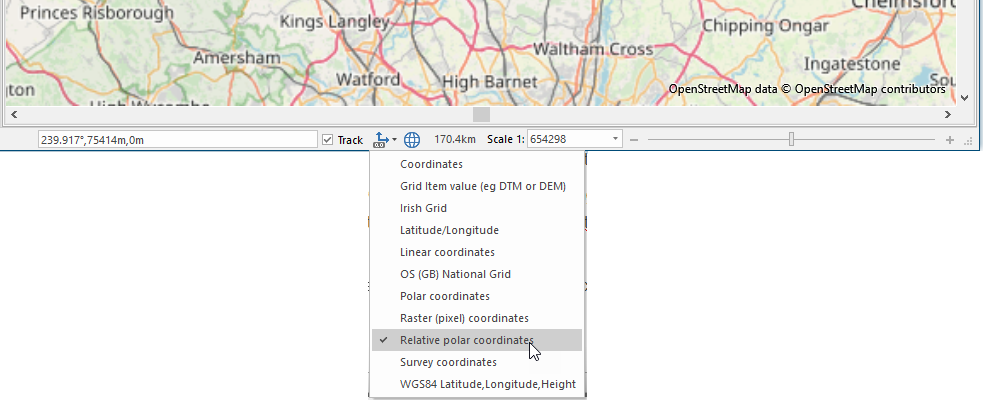The image size is (983, 400).
Task: Choose OS (GB) National Grid
Action: tap(455, 274)
